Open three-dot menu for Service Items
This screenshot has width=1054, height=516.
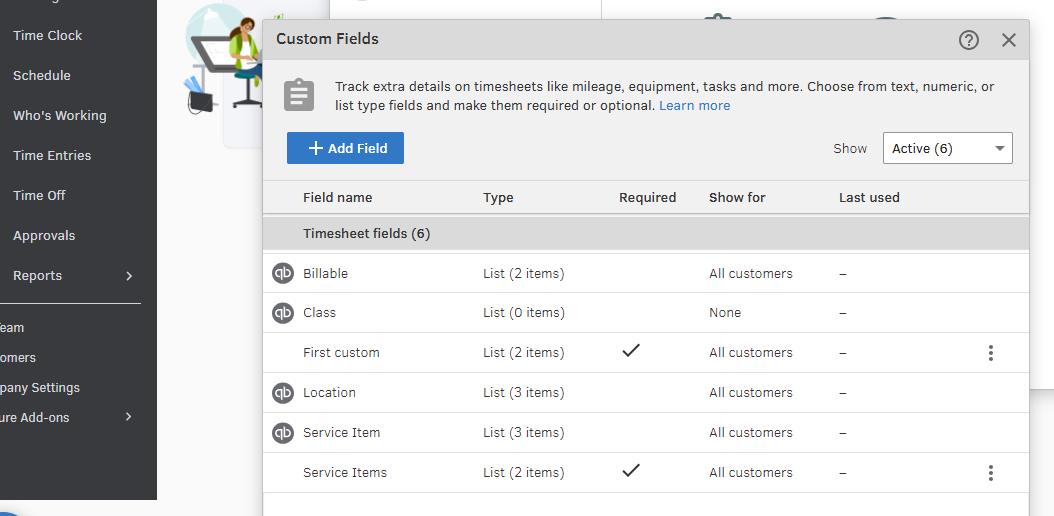(x=990, y=473)
